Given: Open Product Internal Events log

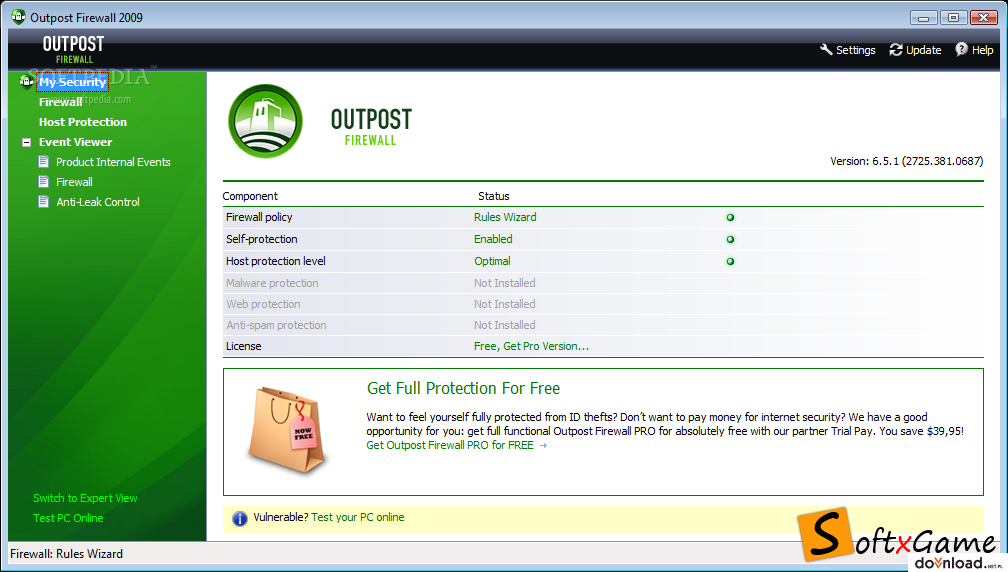Looking at the screenshot, I should [x=113, y=162].
